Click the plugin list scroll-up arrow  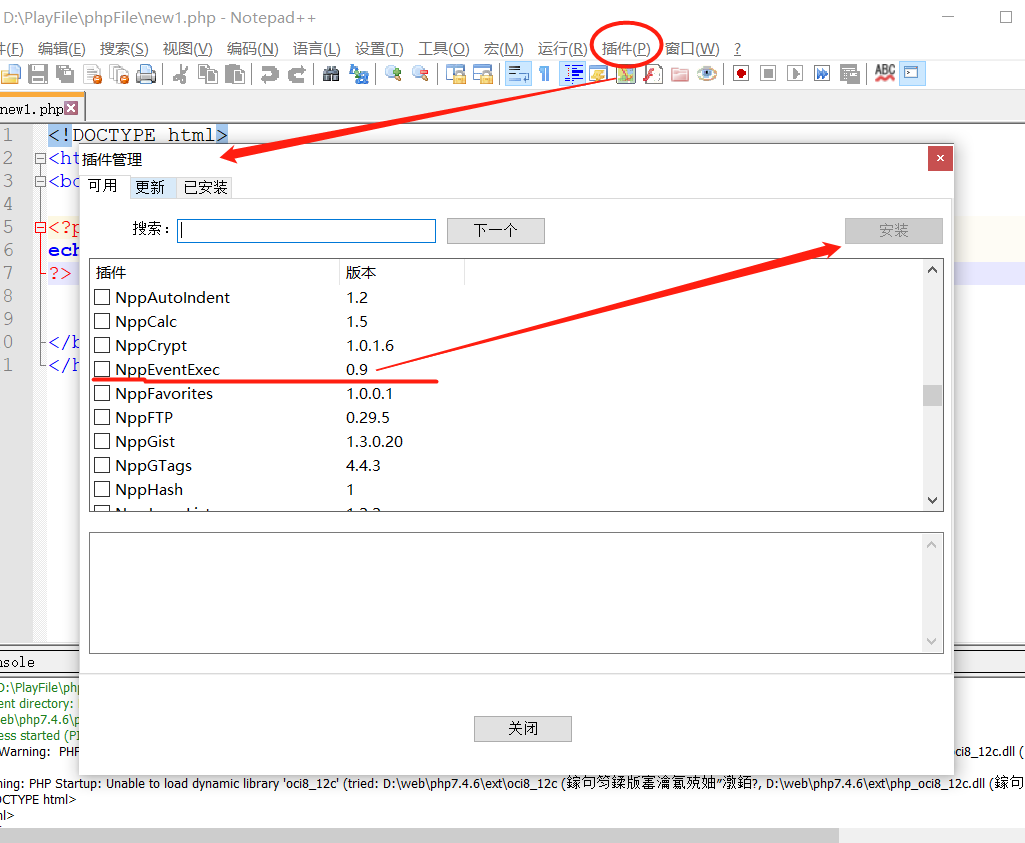(932, 270)
